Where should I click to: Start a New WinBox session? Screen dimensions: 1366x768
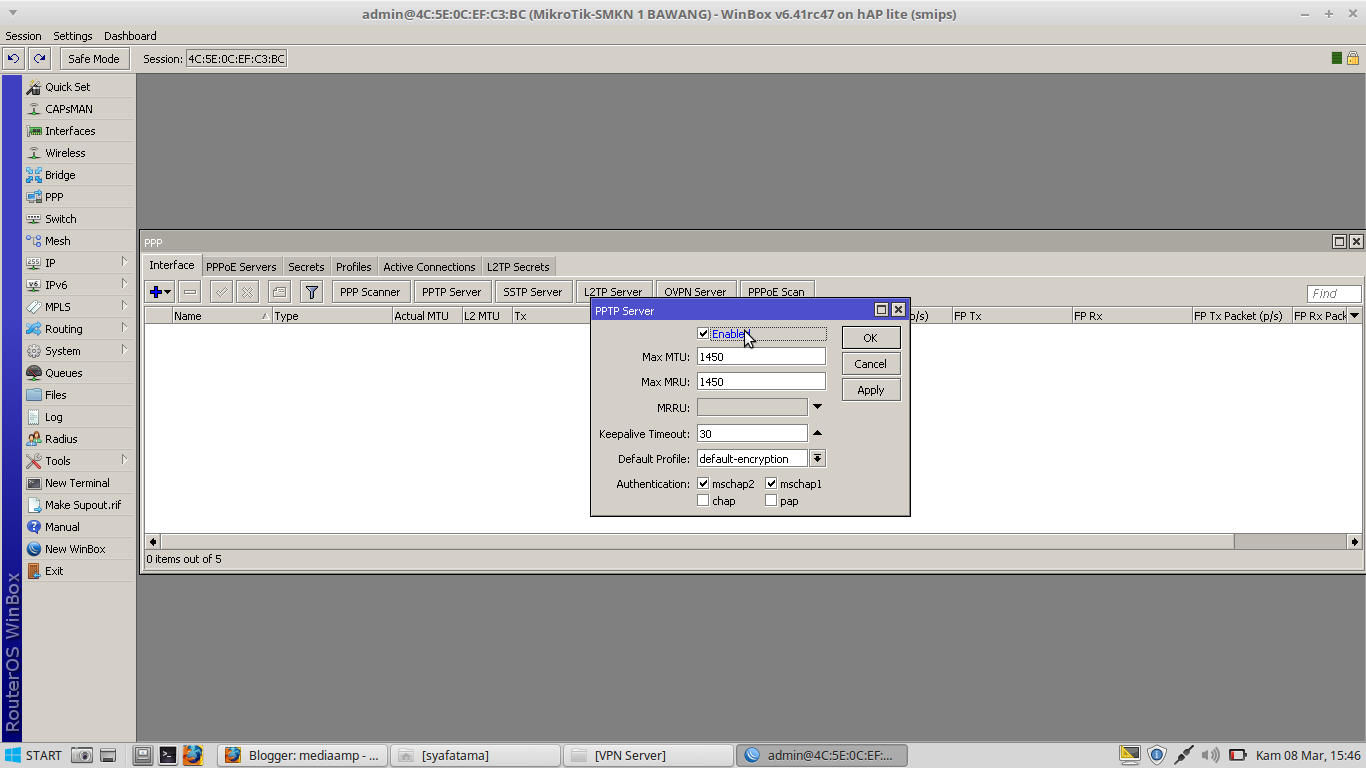[79, 549]
